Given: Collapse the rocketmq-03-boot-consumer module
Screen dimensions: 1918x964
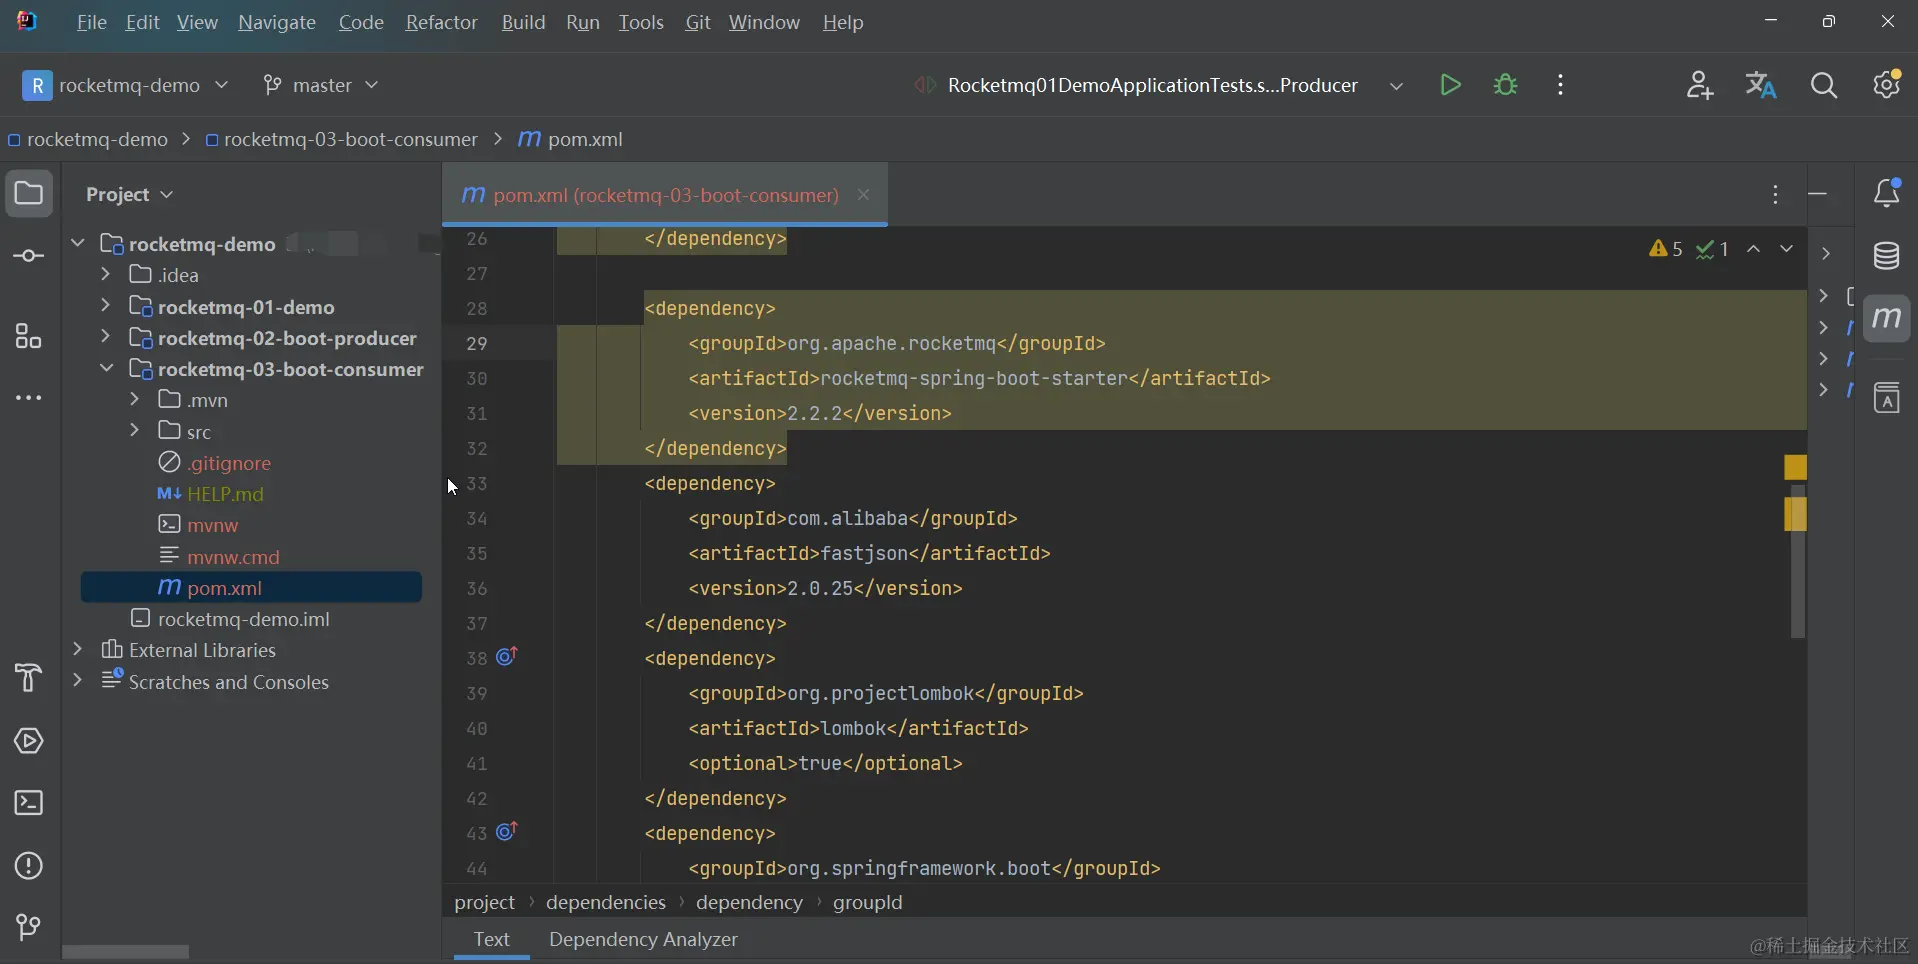Looking at the screenshot, I should point(106,368).
